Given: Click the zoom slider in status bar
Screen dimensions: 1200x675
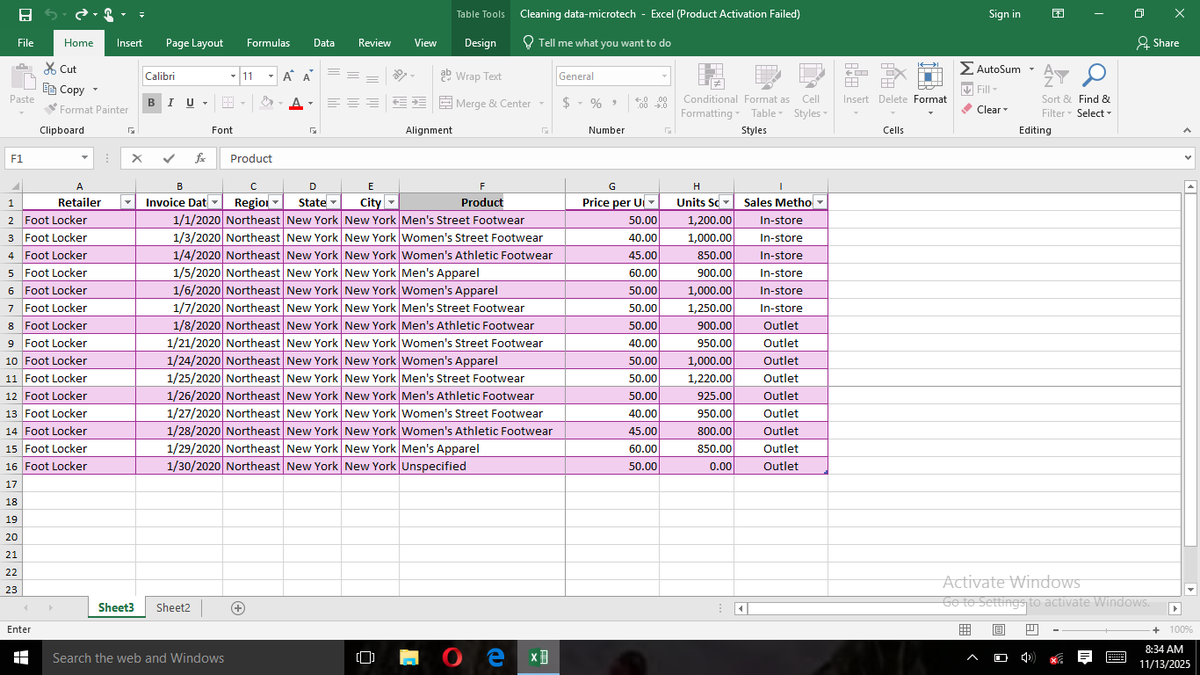Looking at the screenshot, I should pos(1107,629).
